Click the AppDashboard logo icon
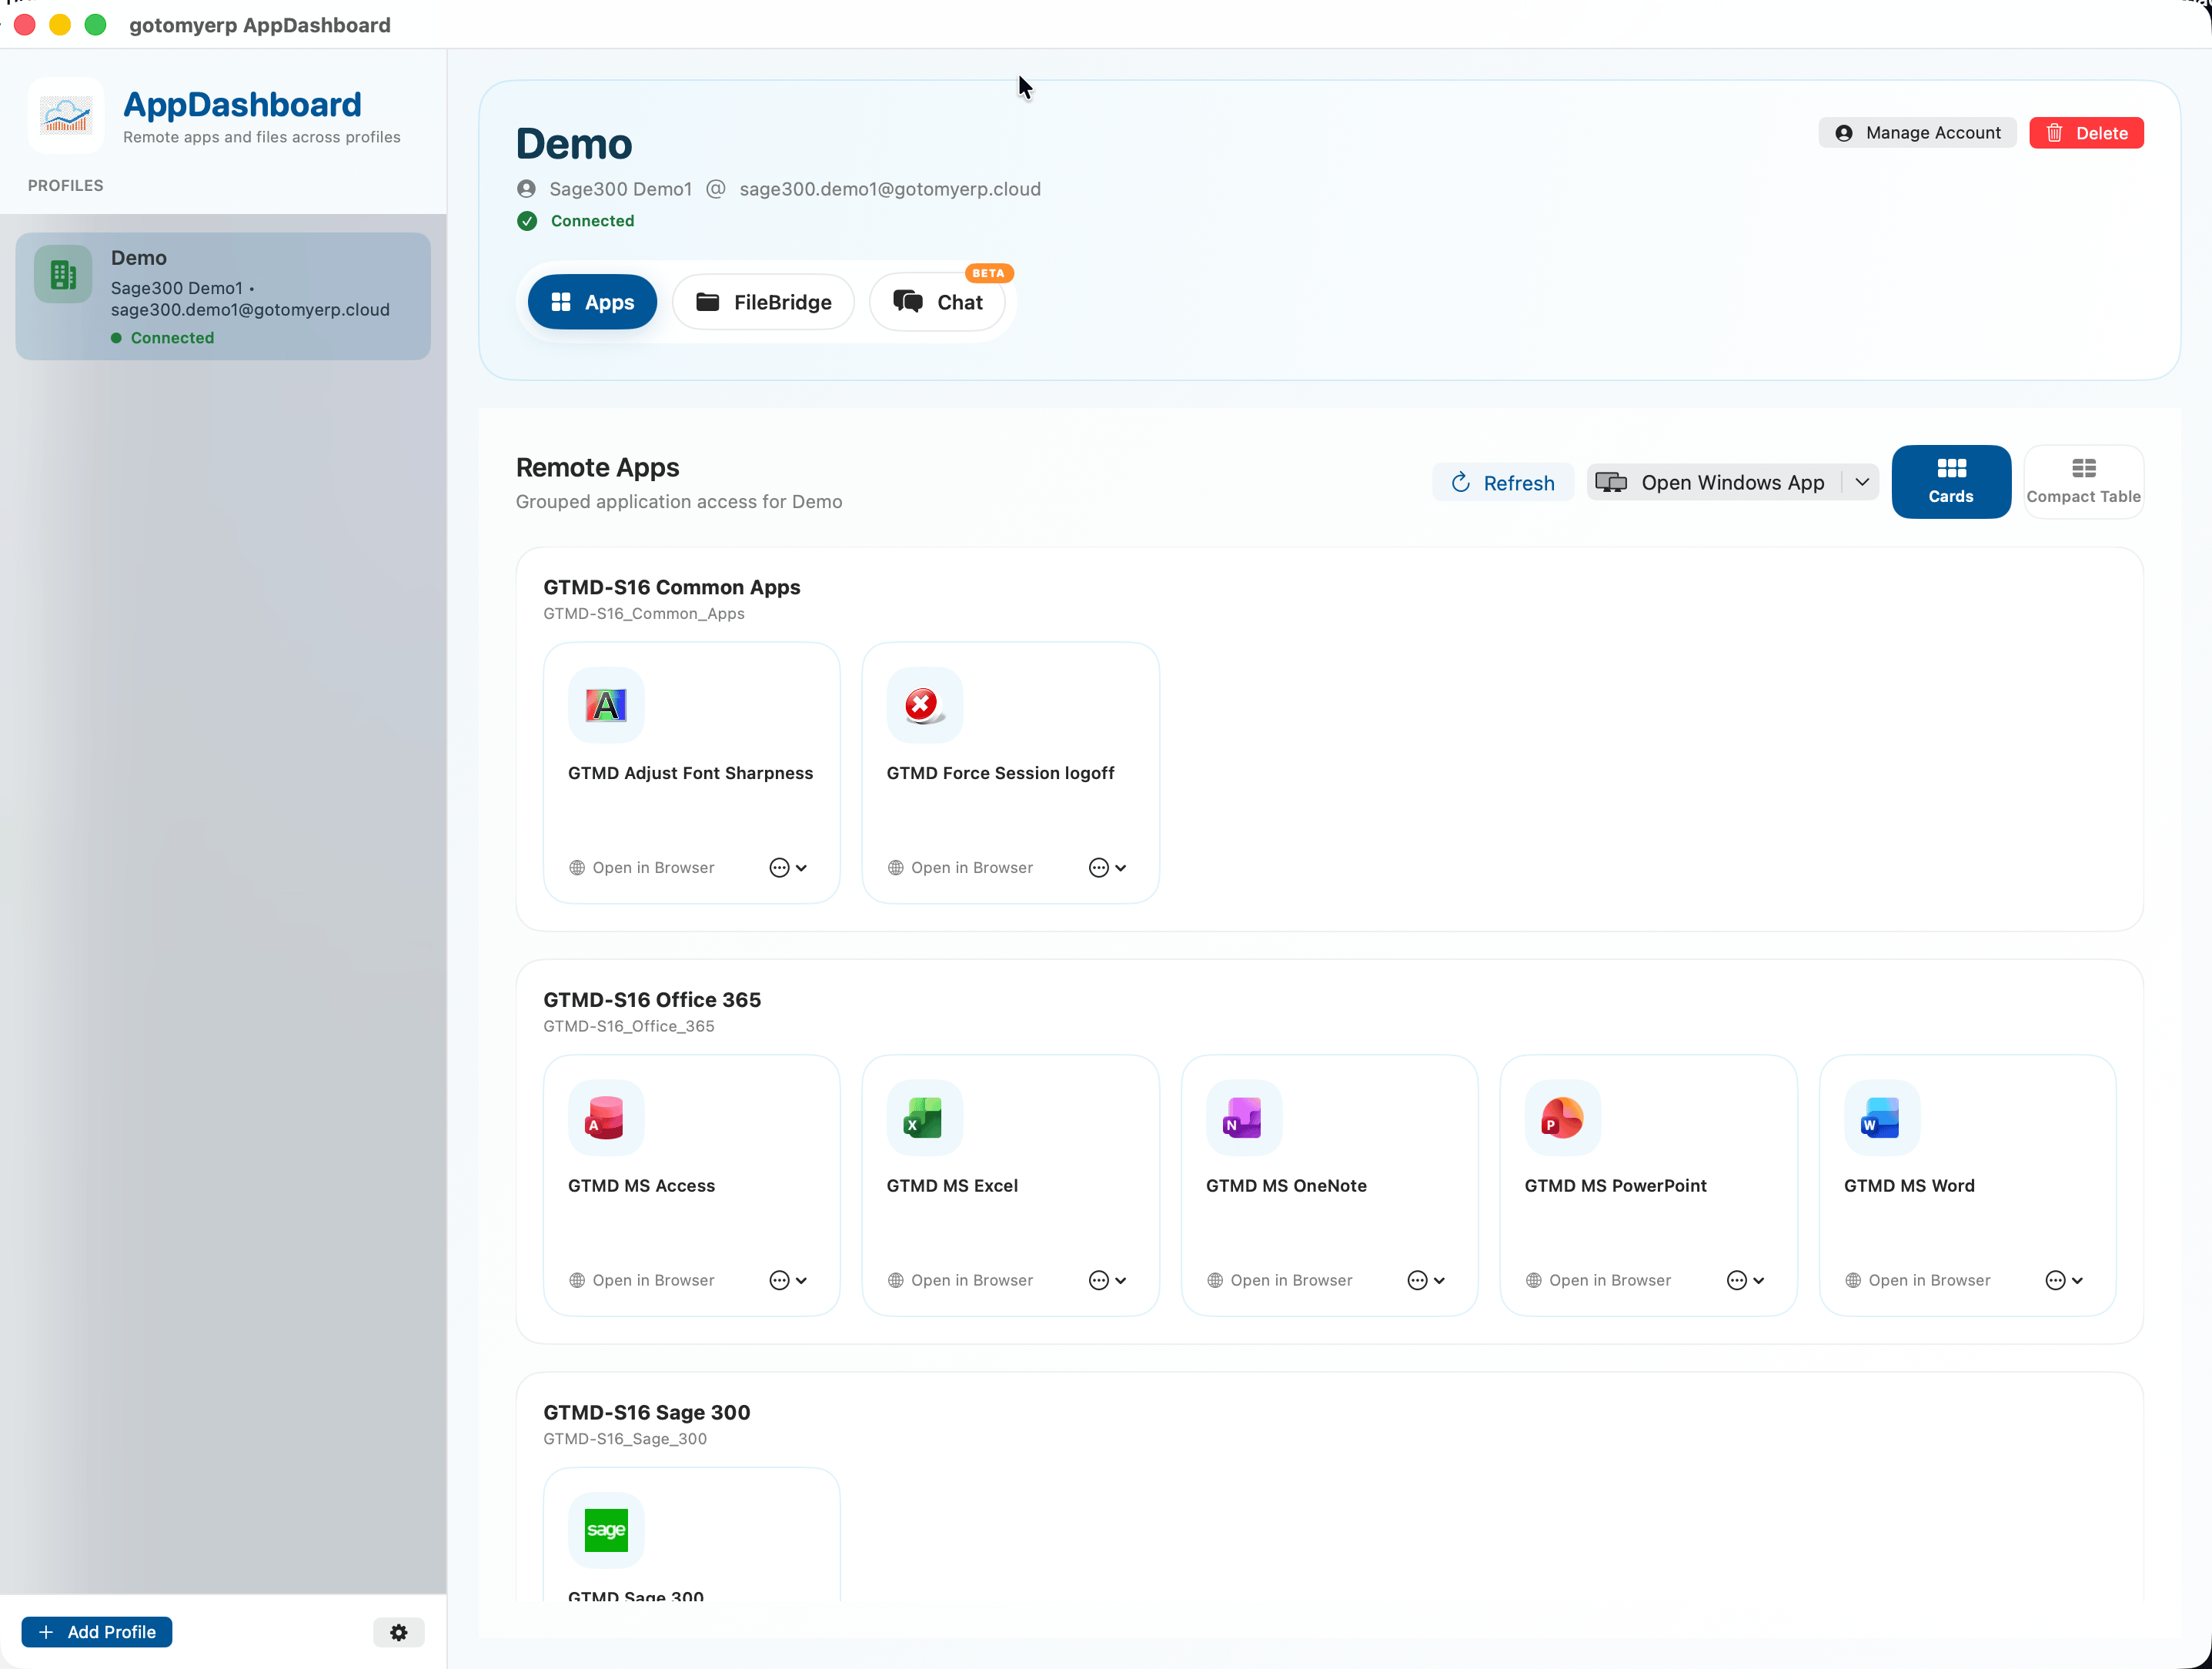The width and height of the screenshot is (2212, 1669). [66, 115]
